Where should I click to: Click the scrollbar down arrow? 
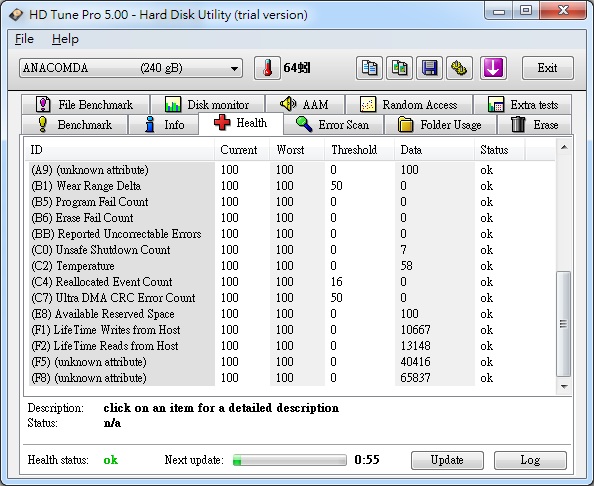[x=564, y=386]
